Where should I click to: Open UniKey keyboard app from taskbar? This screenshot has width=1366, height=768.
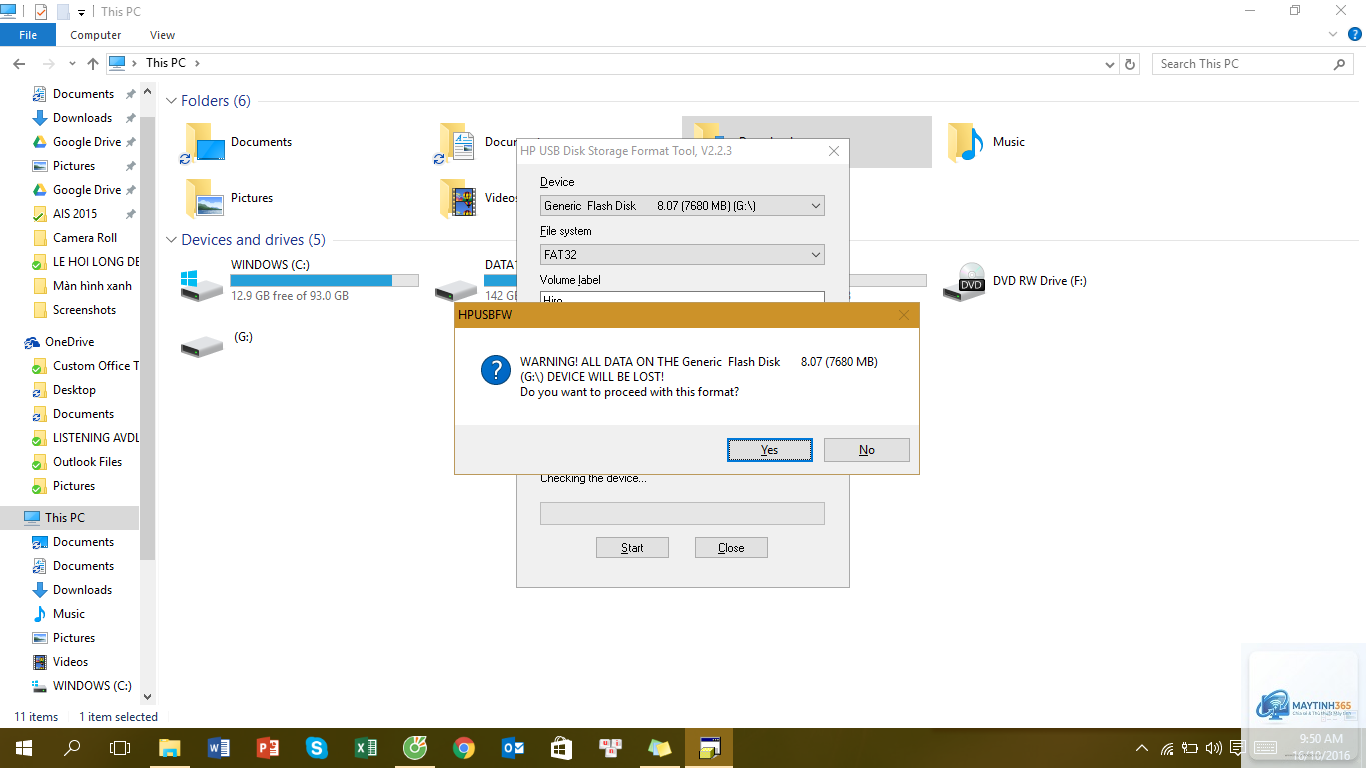pos(611,748)
